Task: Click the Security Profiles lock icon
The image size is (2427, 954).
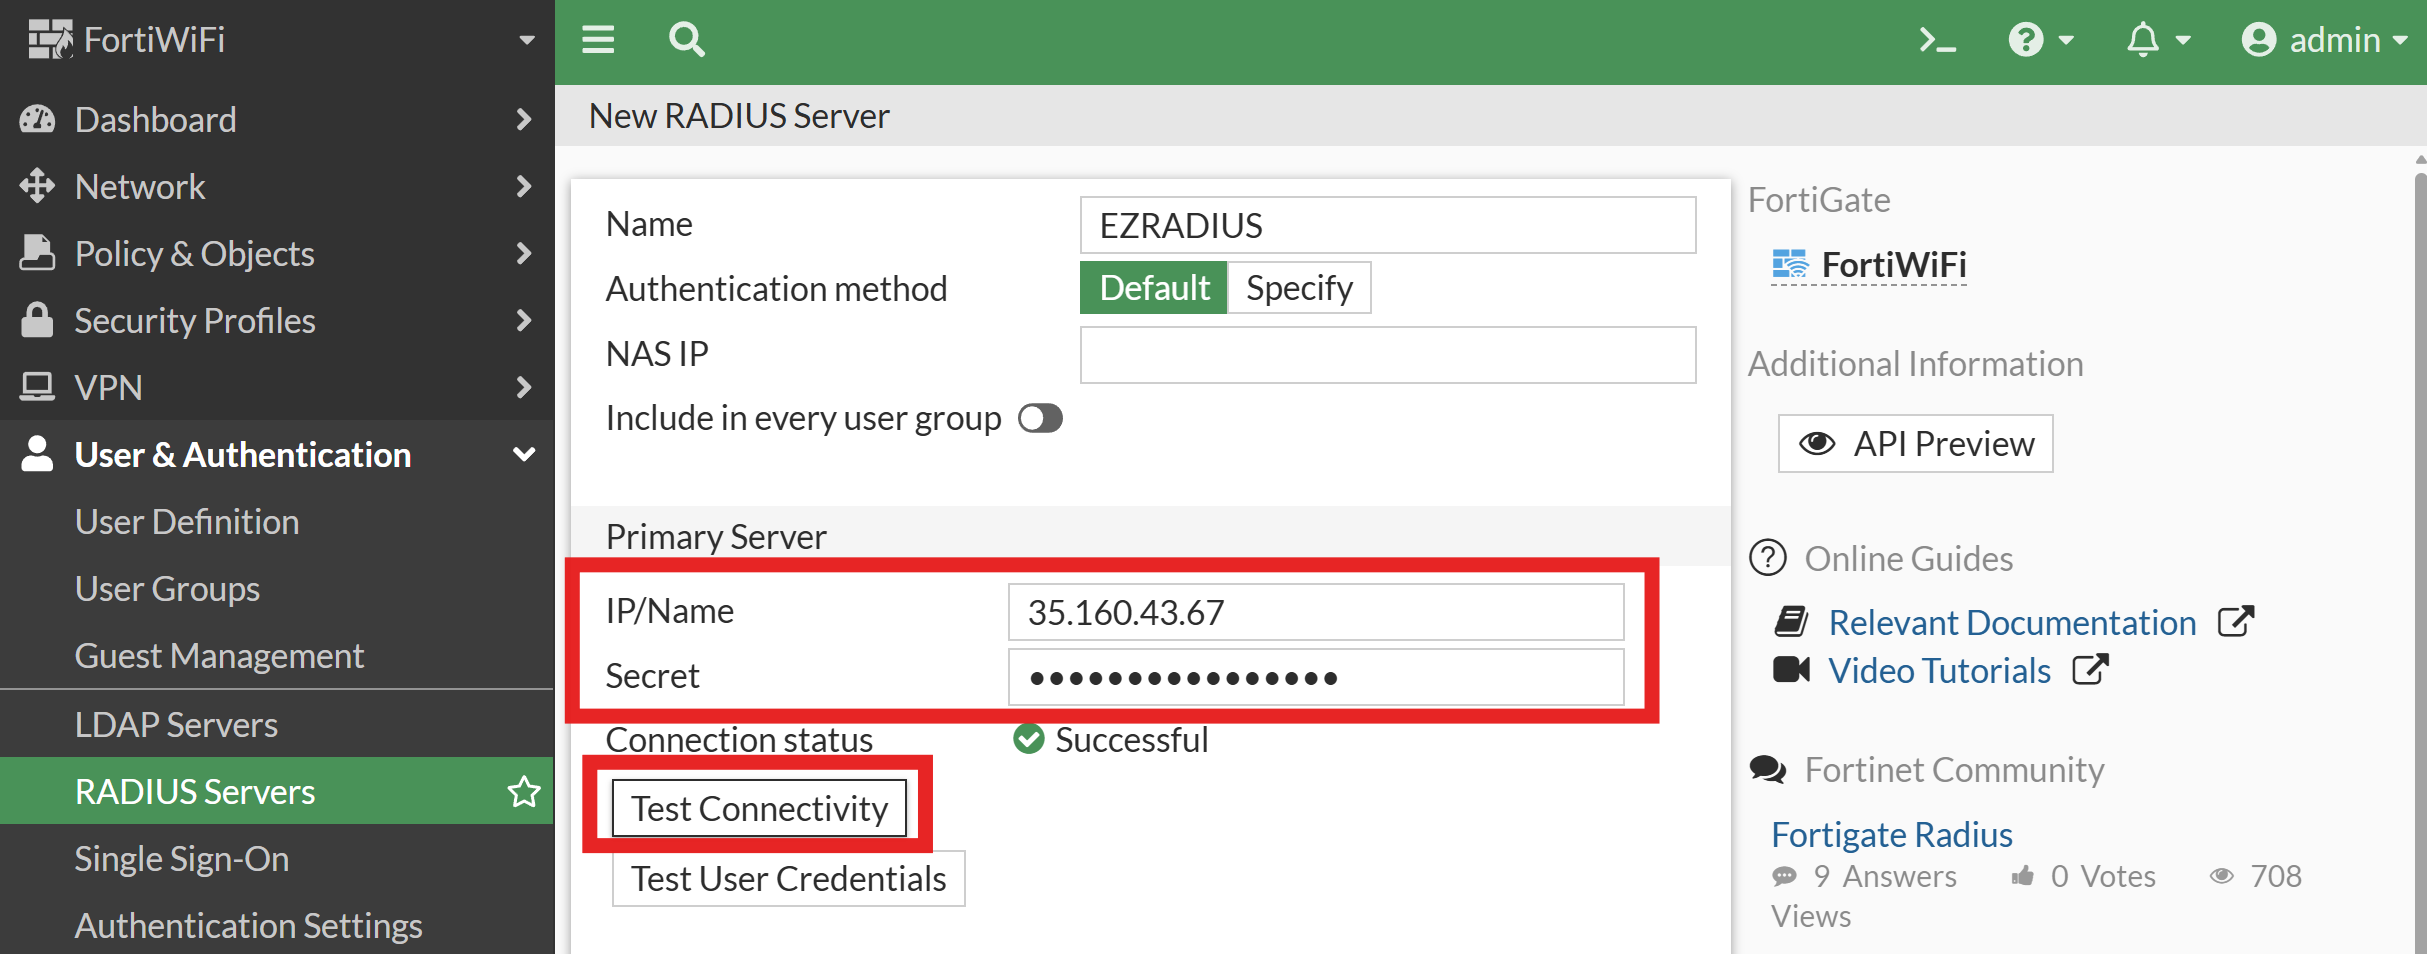Action: (x=38, y=320)
